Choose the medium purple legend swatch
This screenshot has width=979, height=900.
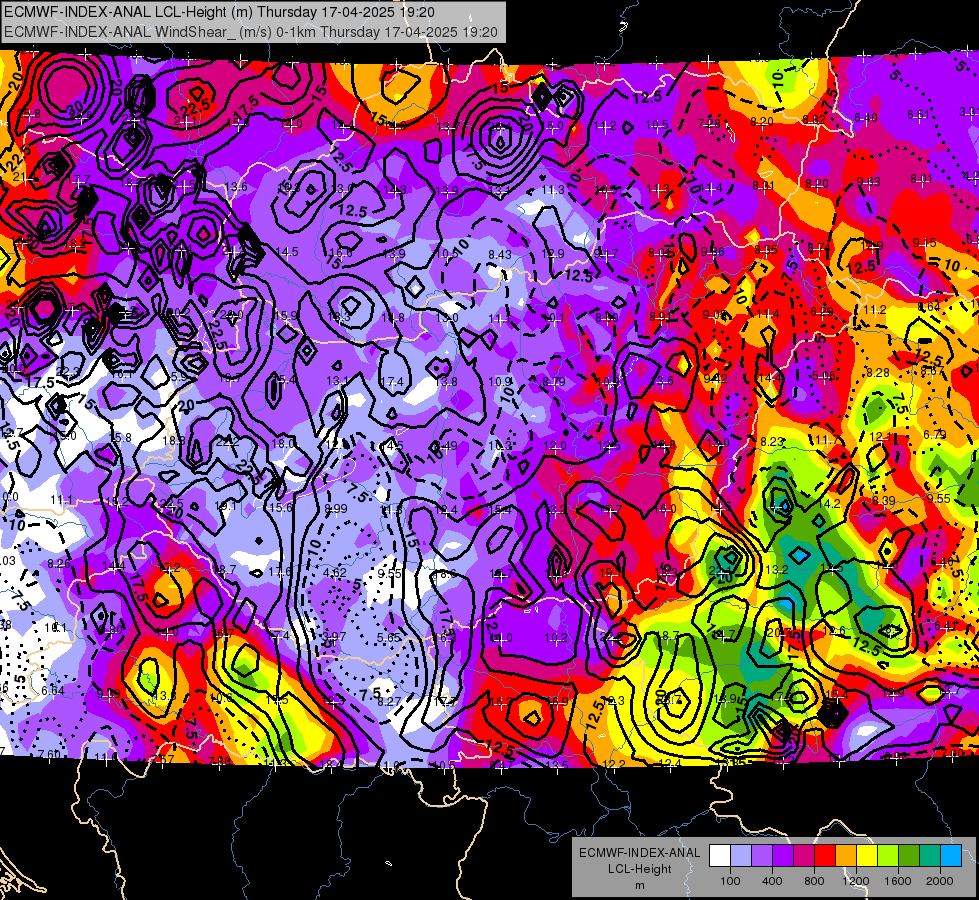(x=762, y=856)
